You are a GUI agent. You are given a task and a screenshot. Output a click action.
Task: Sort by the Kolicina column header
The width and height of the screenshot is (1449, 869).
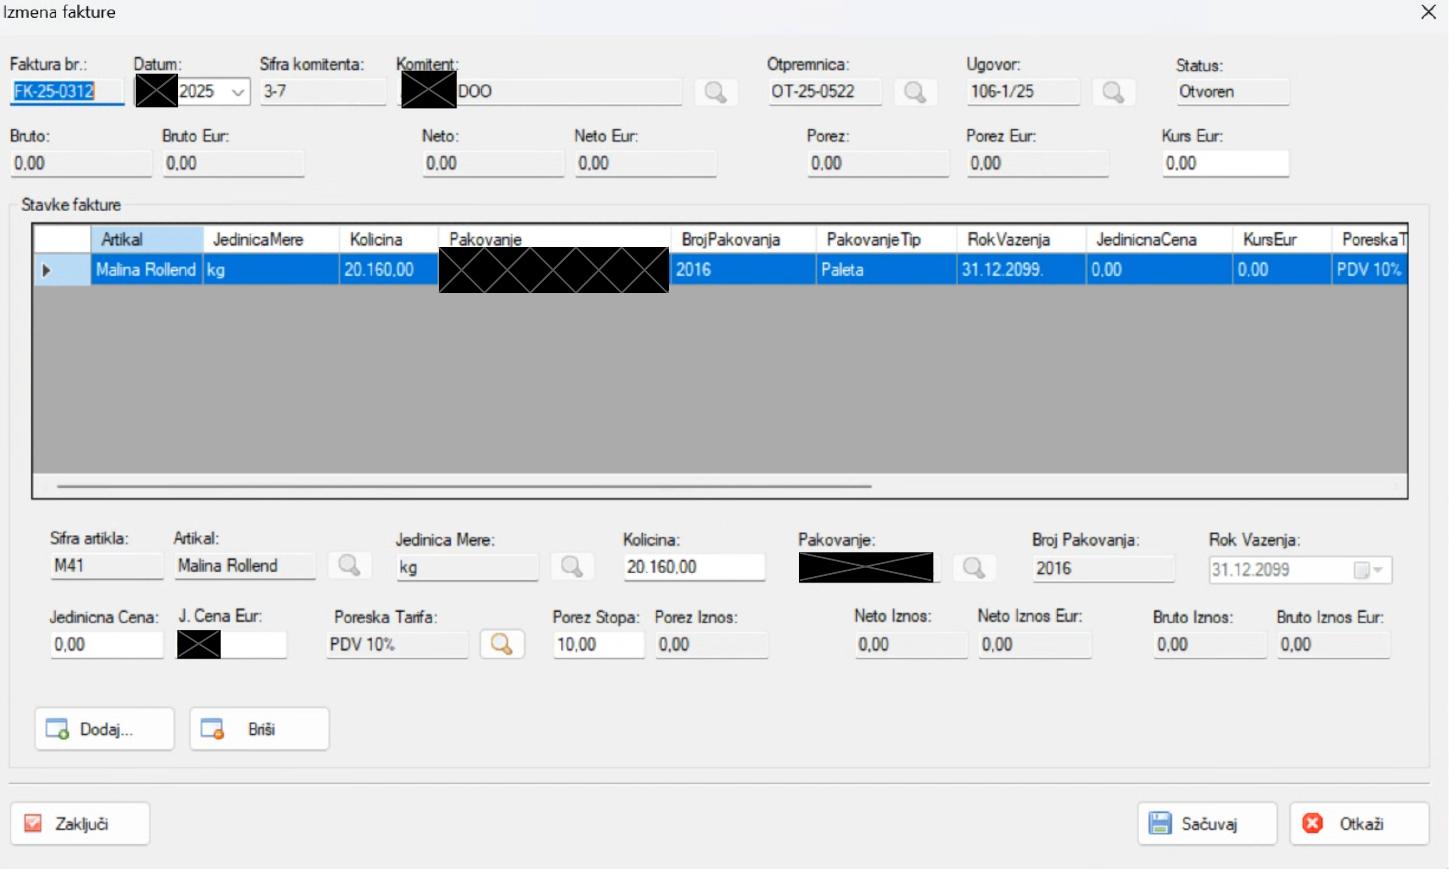[x=388, y=240]
